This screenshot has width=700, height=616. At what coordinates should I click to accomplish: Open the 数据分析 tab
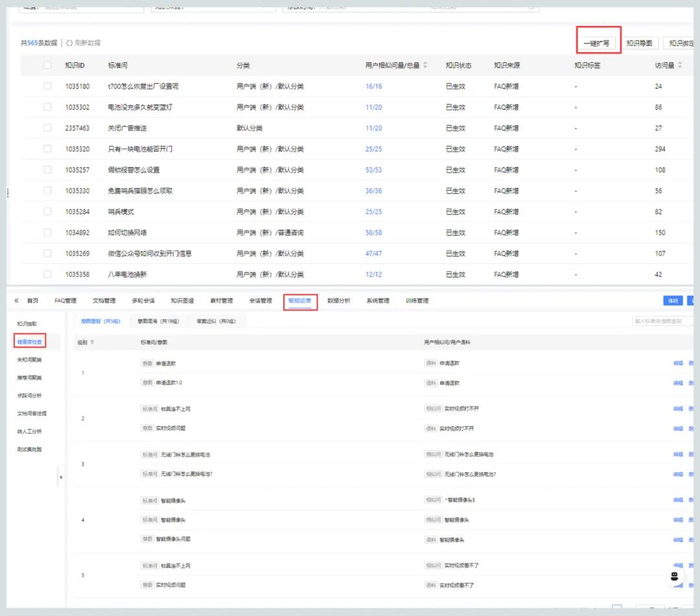pyautogui.click(x=339, y=300)
